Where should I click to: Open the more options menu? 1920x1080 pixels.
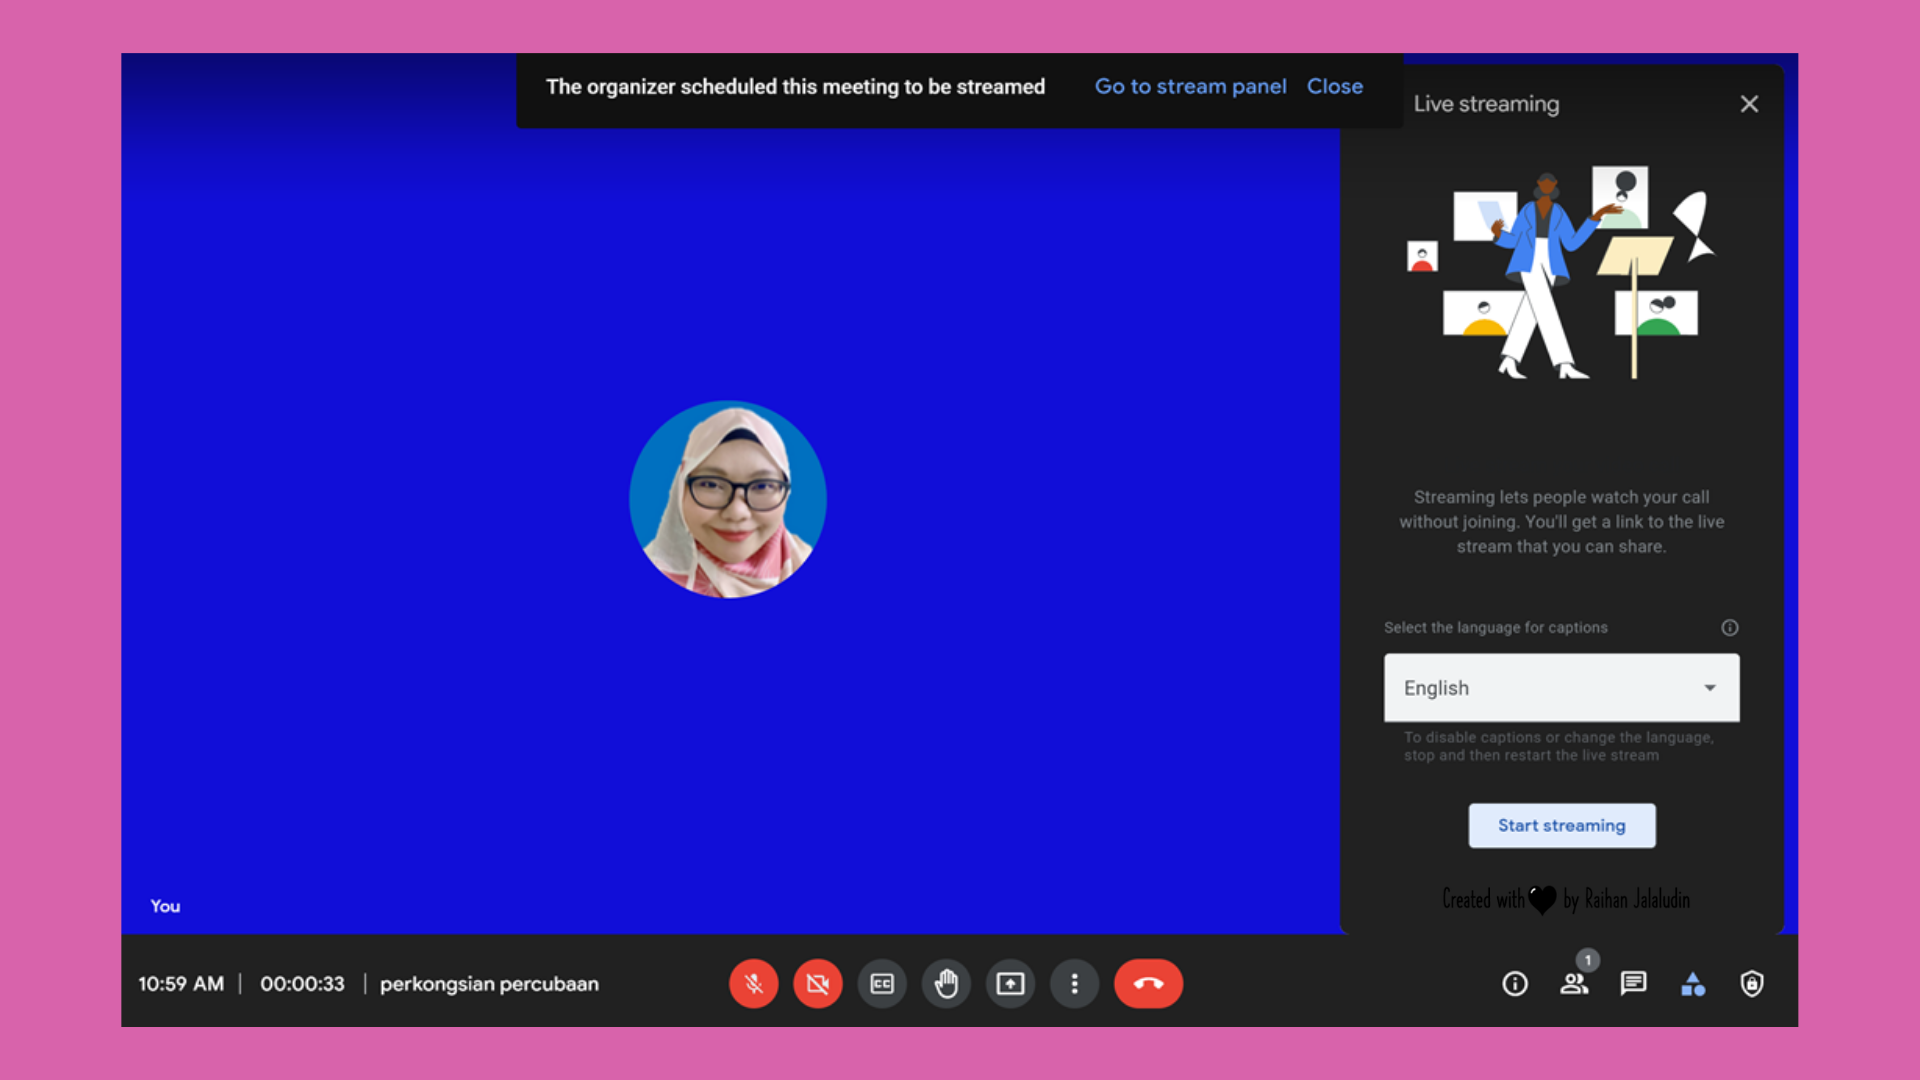coord(1074,983)
